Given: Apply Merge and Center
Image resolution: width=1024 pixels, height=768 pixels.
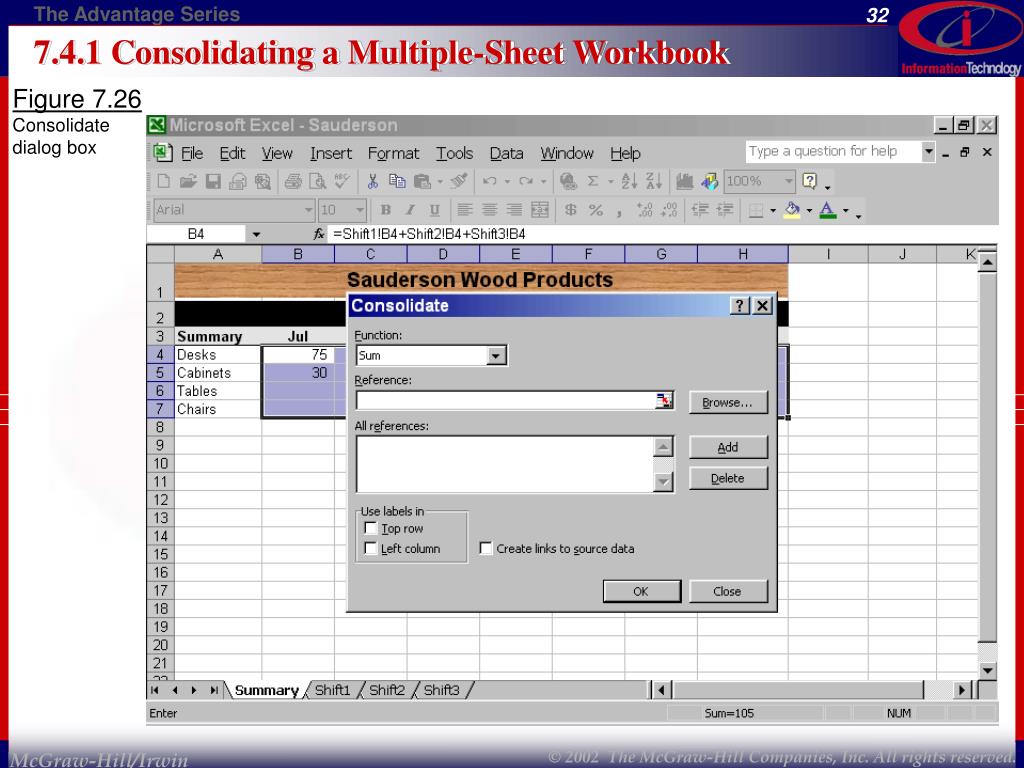Looking at the screenshot, I should coord(539,210).
